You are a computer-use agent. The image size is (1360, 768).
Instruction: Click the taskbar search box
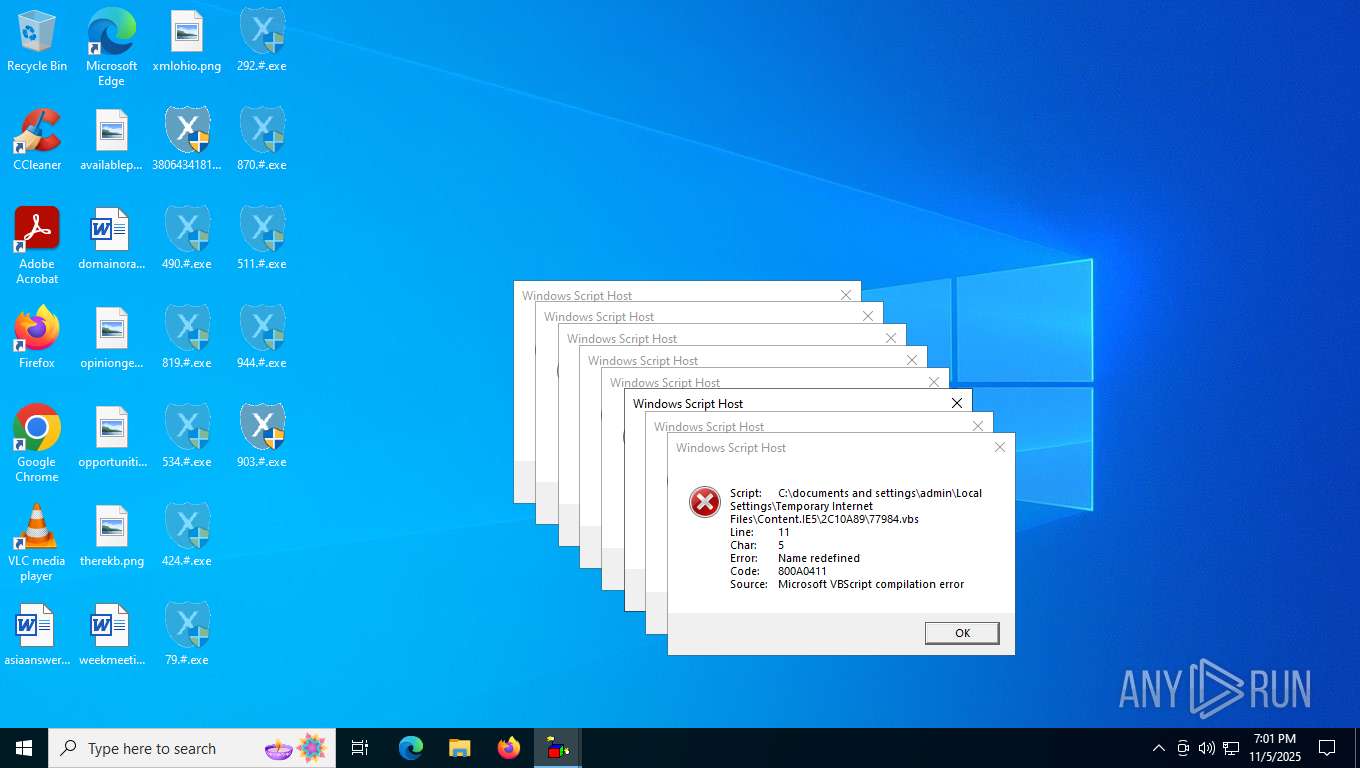coord(192,748)
